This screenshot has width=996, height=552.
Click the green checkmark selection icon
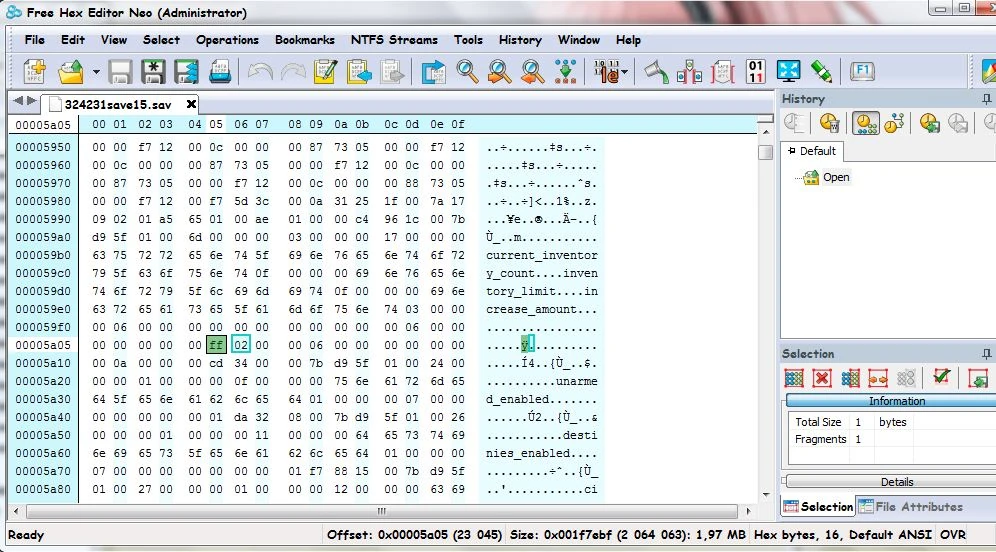(941, 377)
